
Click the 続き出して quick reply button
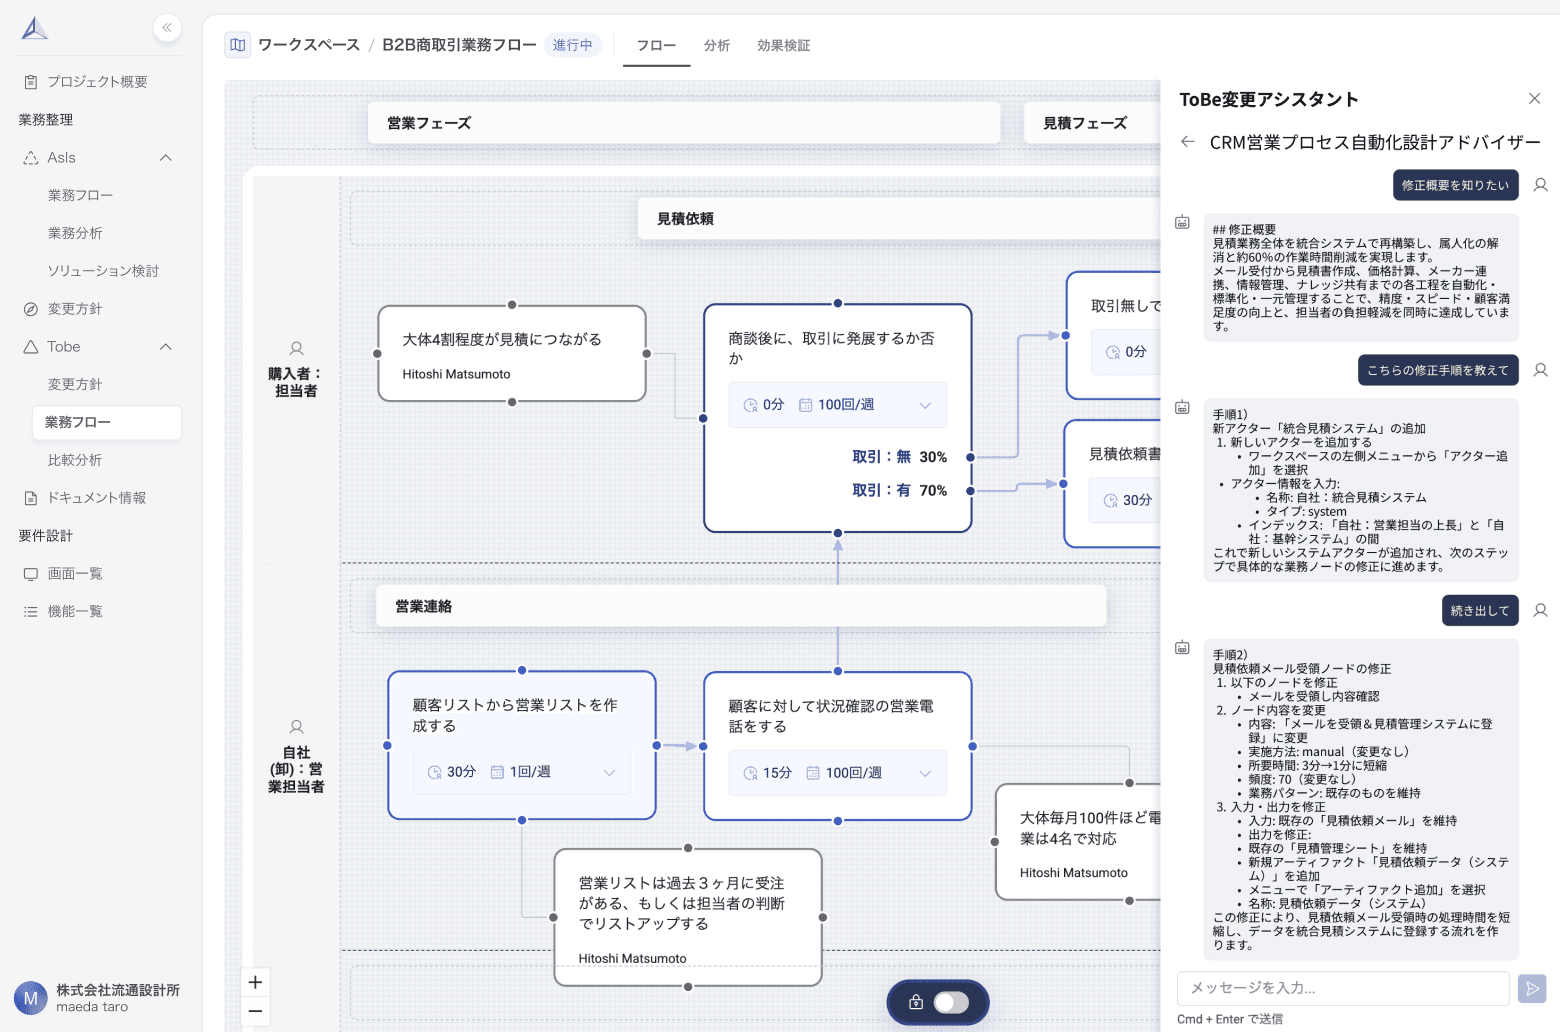pyautogui.click(x=1479, y=610)
